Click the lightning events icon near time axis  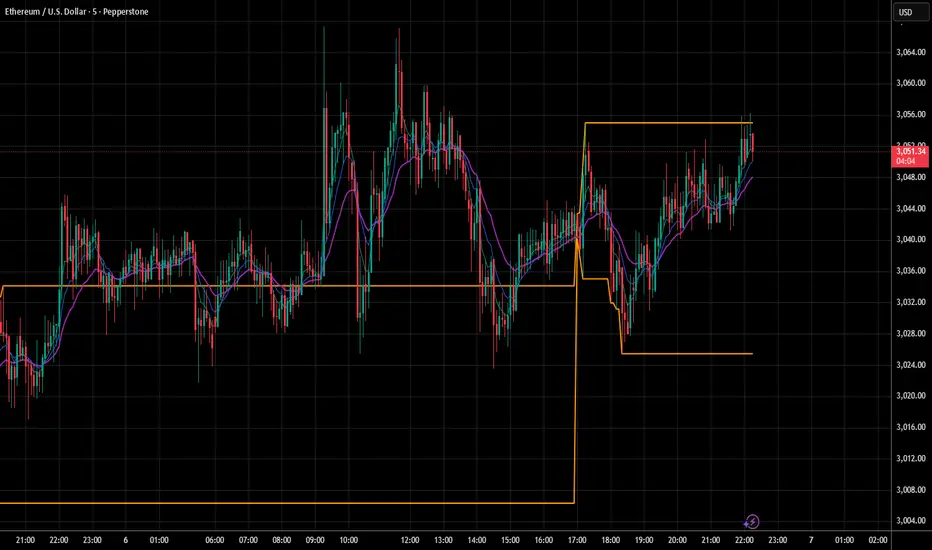(752, 522)
